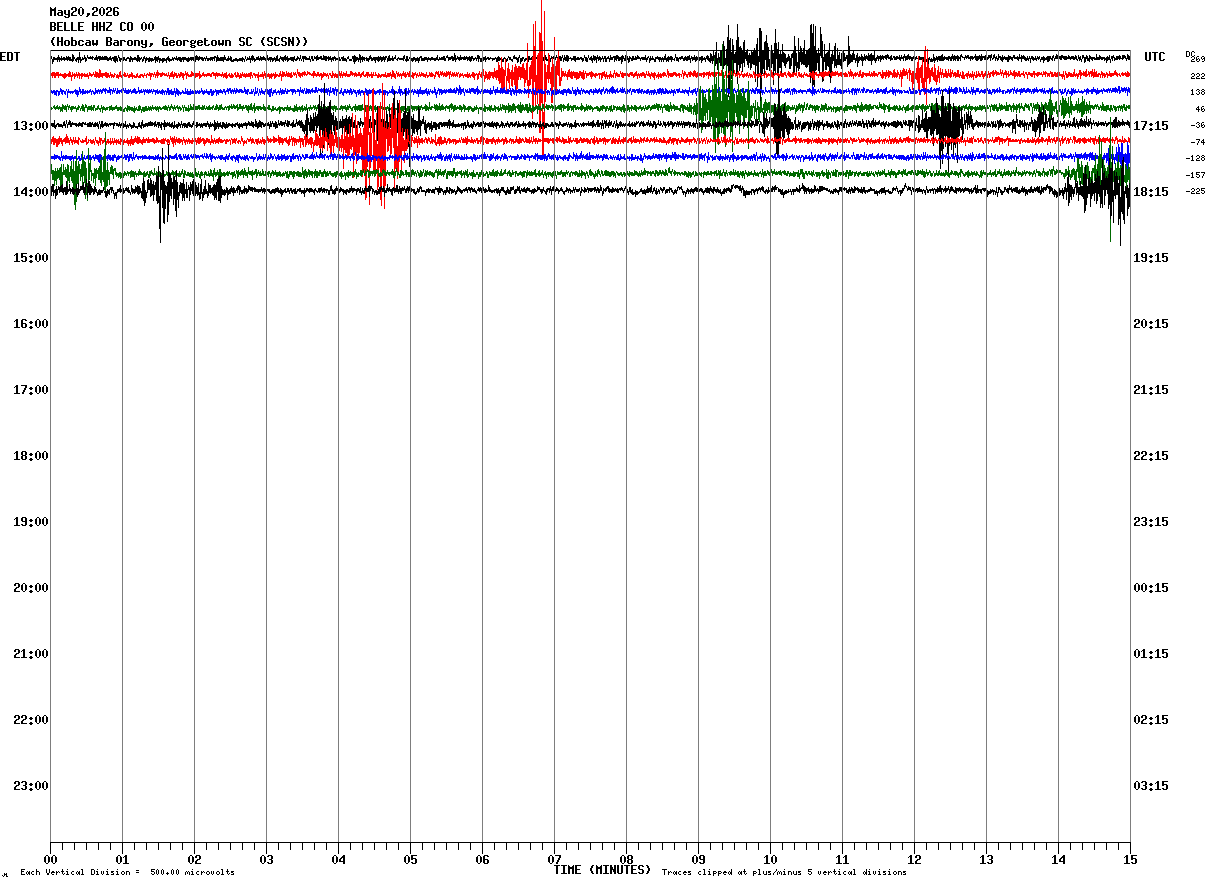Click the Hobcaw Barony, Georgetown SC station description

tap(179, 42)
